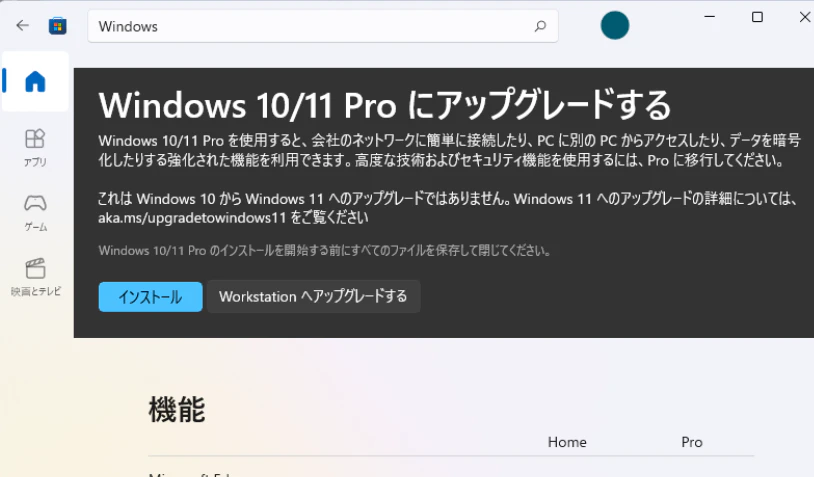Click the Pro column header
814x477 pixels.
pos(691,442)
